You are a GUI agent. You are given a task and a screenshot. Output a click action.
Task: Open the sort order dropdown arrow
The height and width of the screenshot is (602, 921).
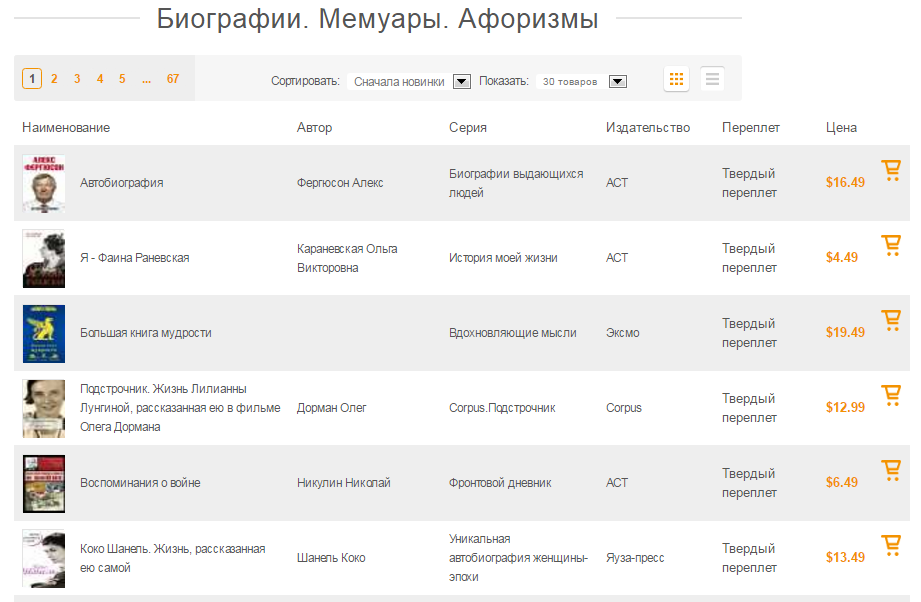tap(462, 82)
